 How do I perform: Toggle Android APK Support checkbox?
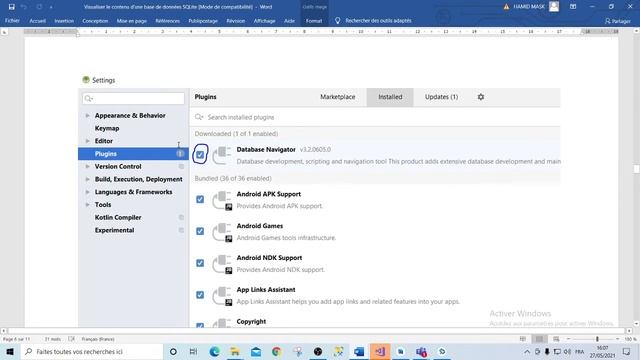[x=200, y=199]
